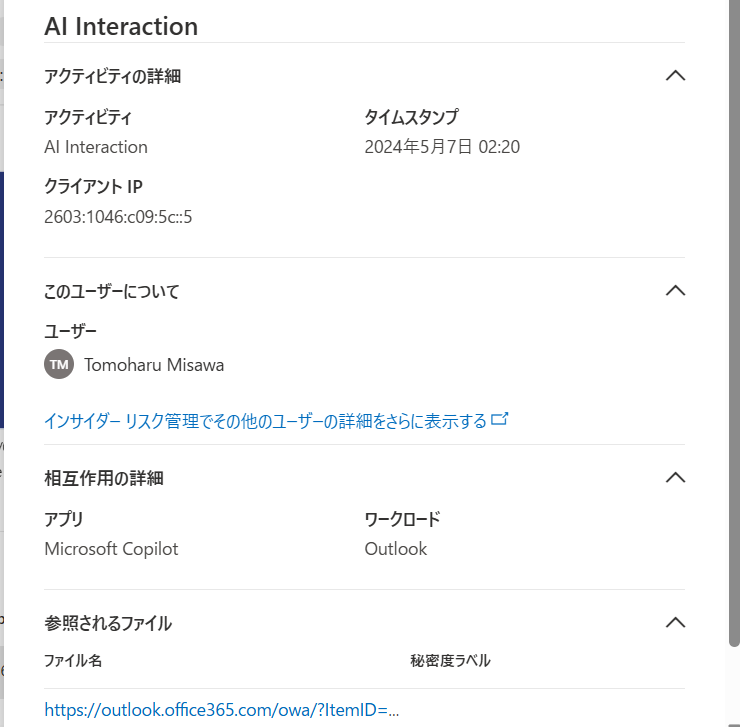Select the client IP address value
The width and height of the screenshot is (740, 727).
118,217
